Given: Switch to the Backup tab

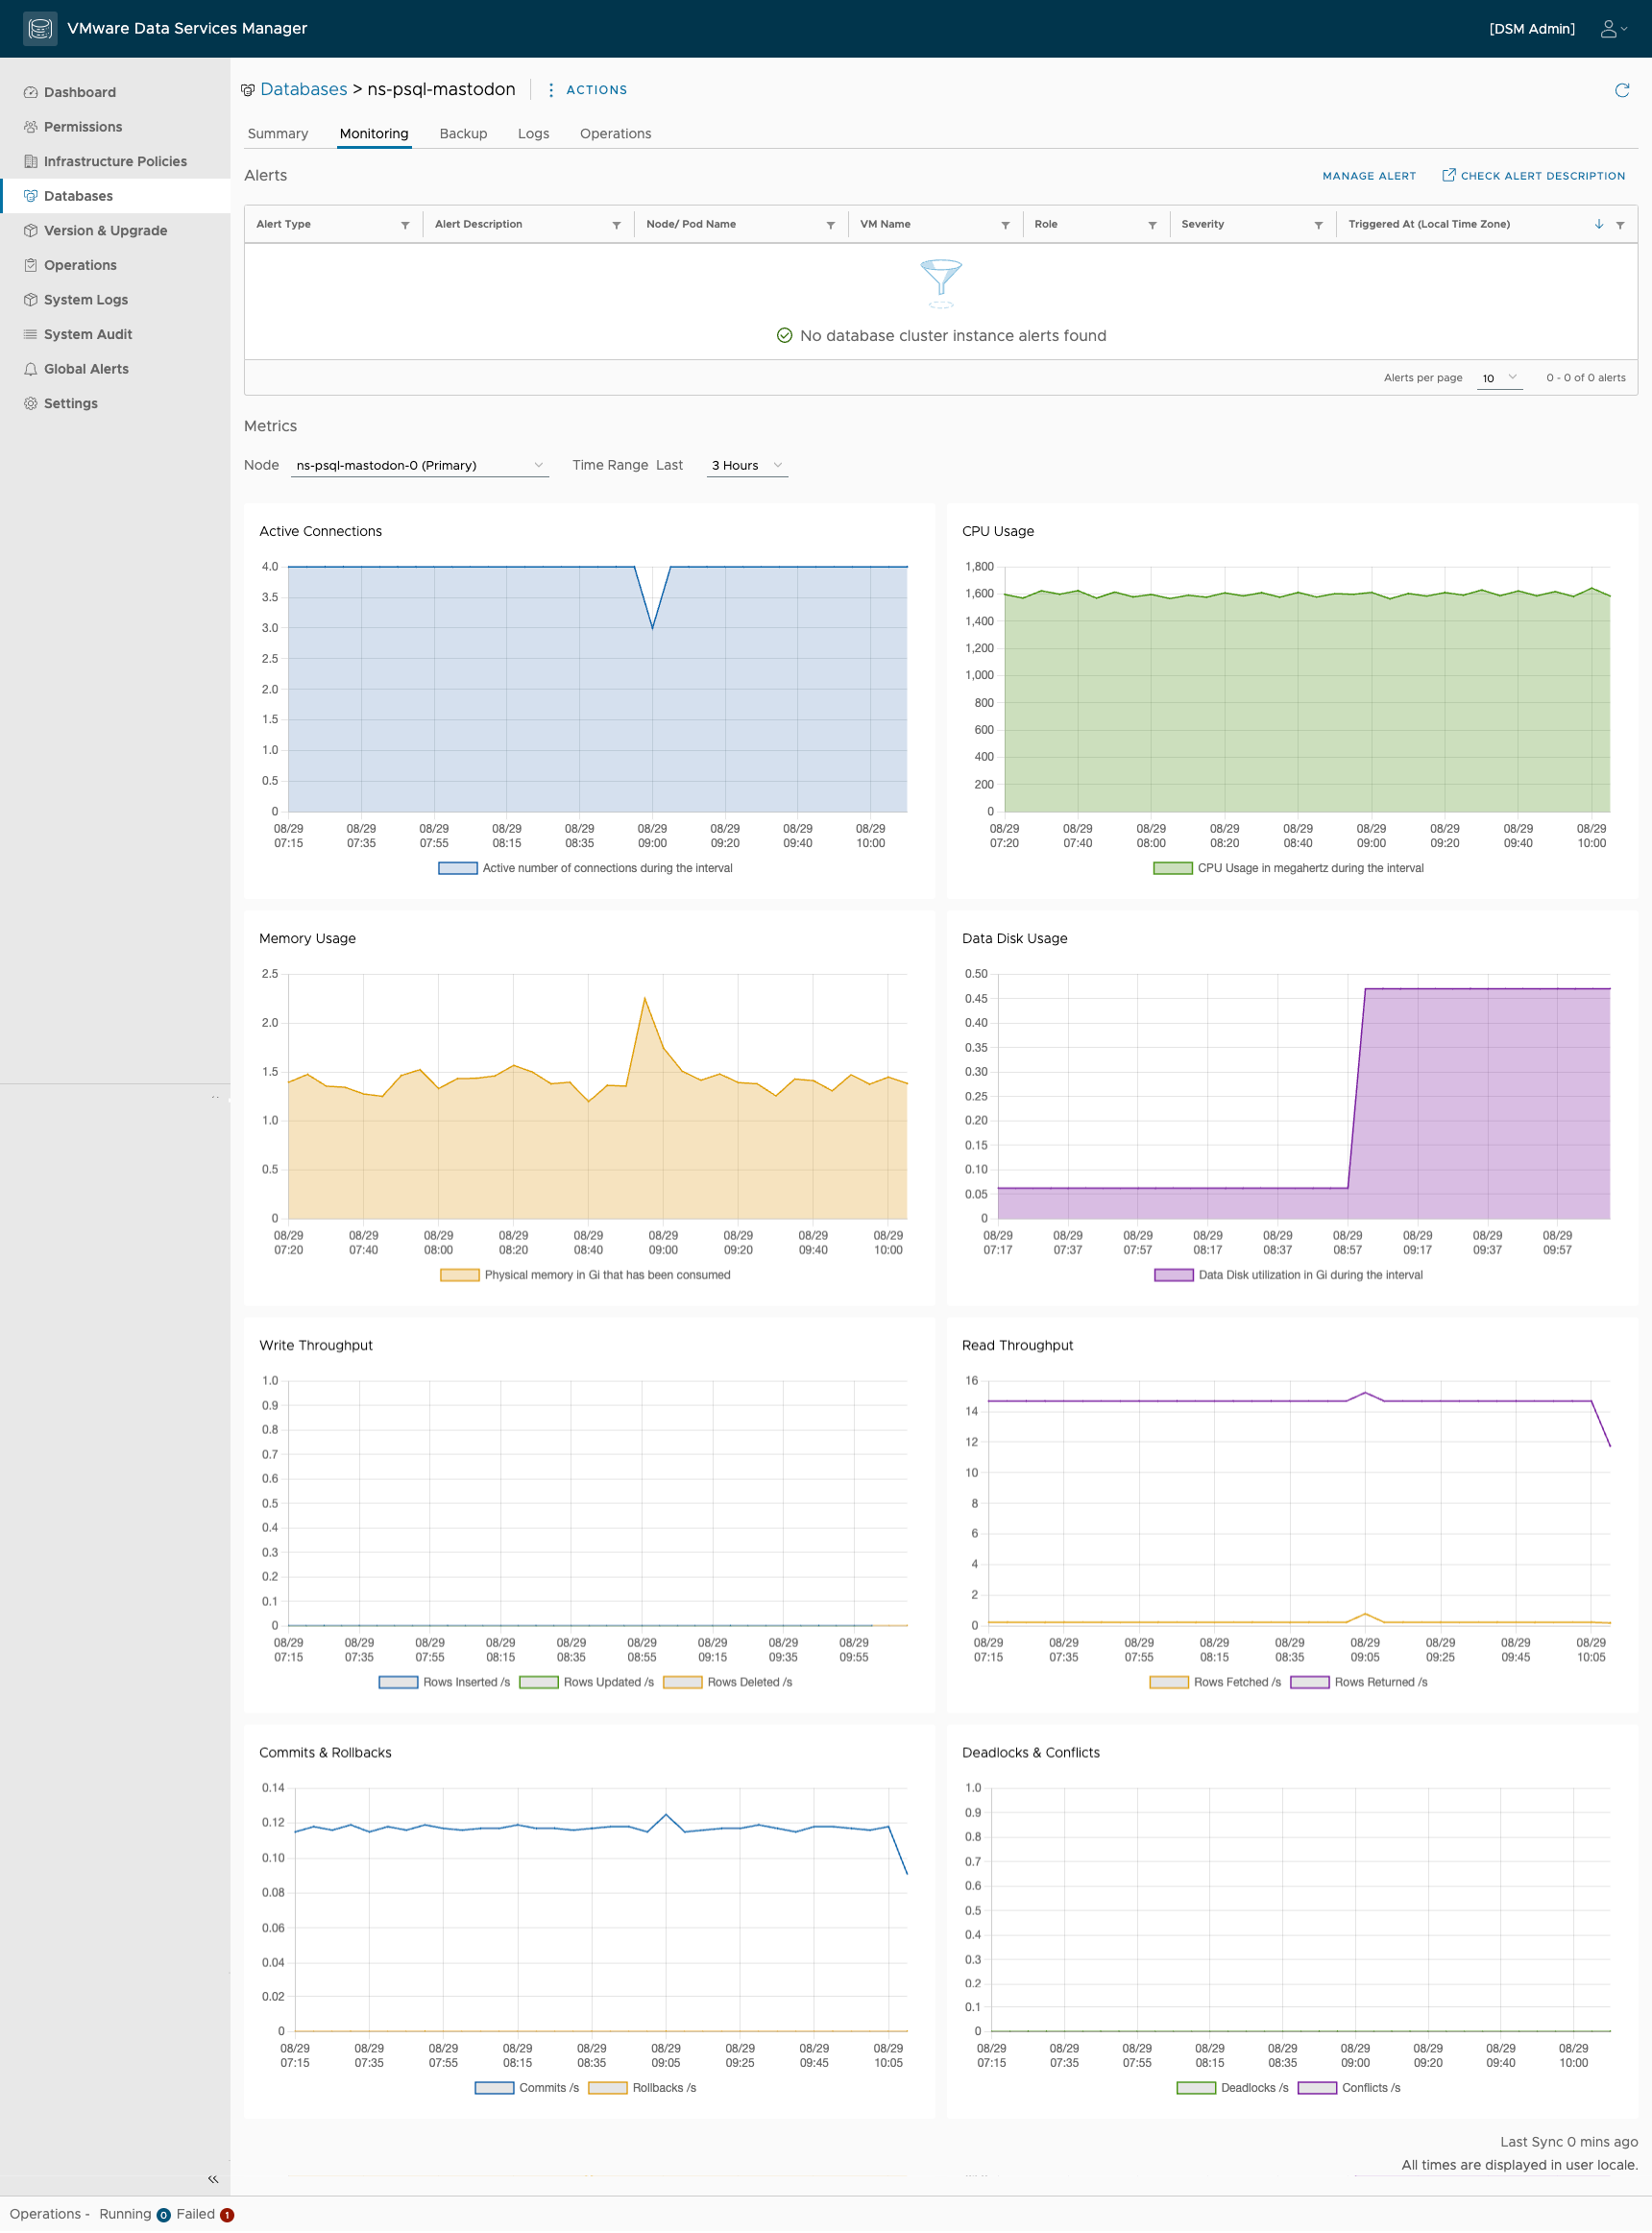Looking at the screenshot, I should coord(463,134).
